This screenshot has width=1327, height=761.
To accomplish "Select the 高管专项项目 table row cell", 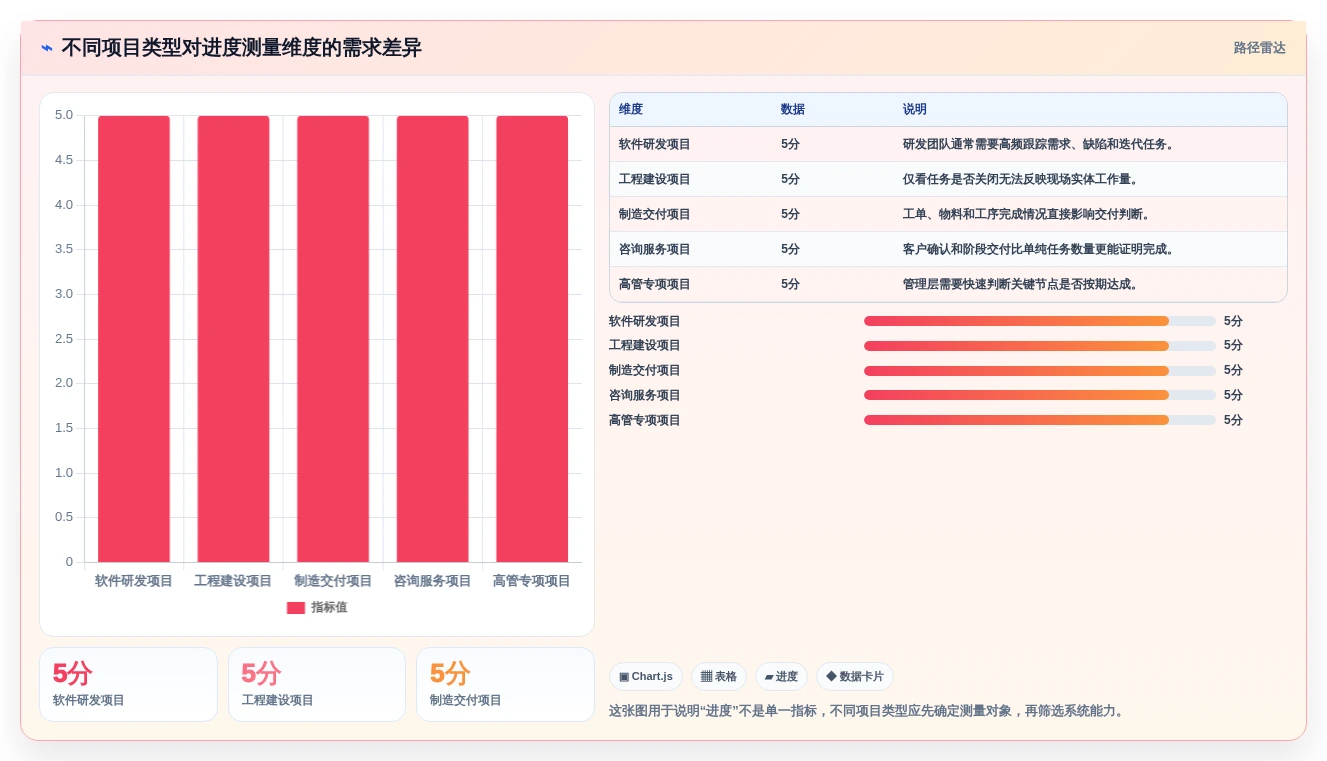I will [655, 284].
